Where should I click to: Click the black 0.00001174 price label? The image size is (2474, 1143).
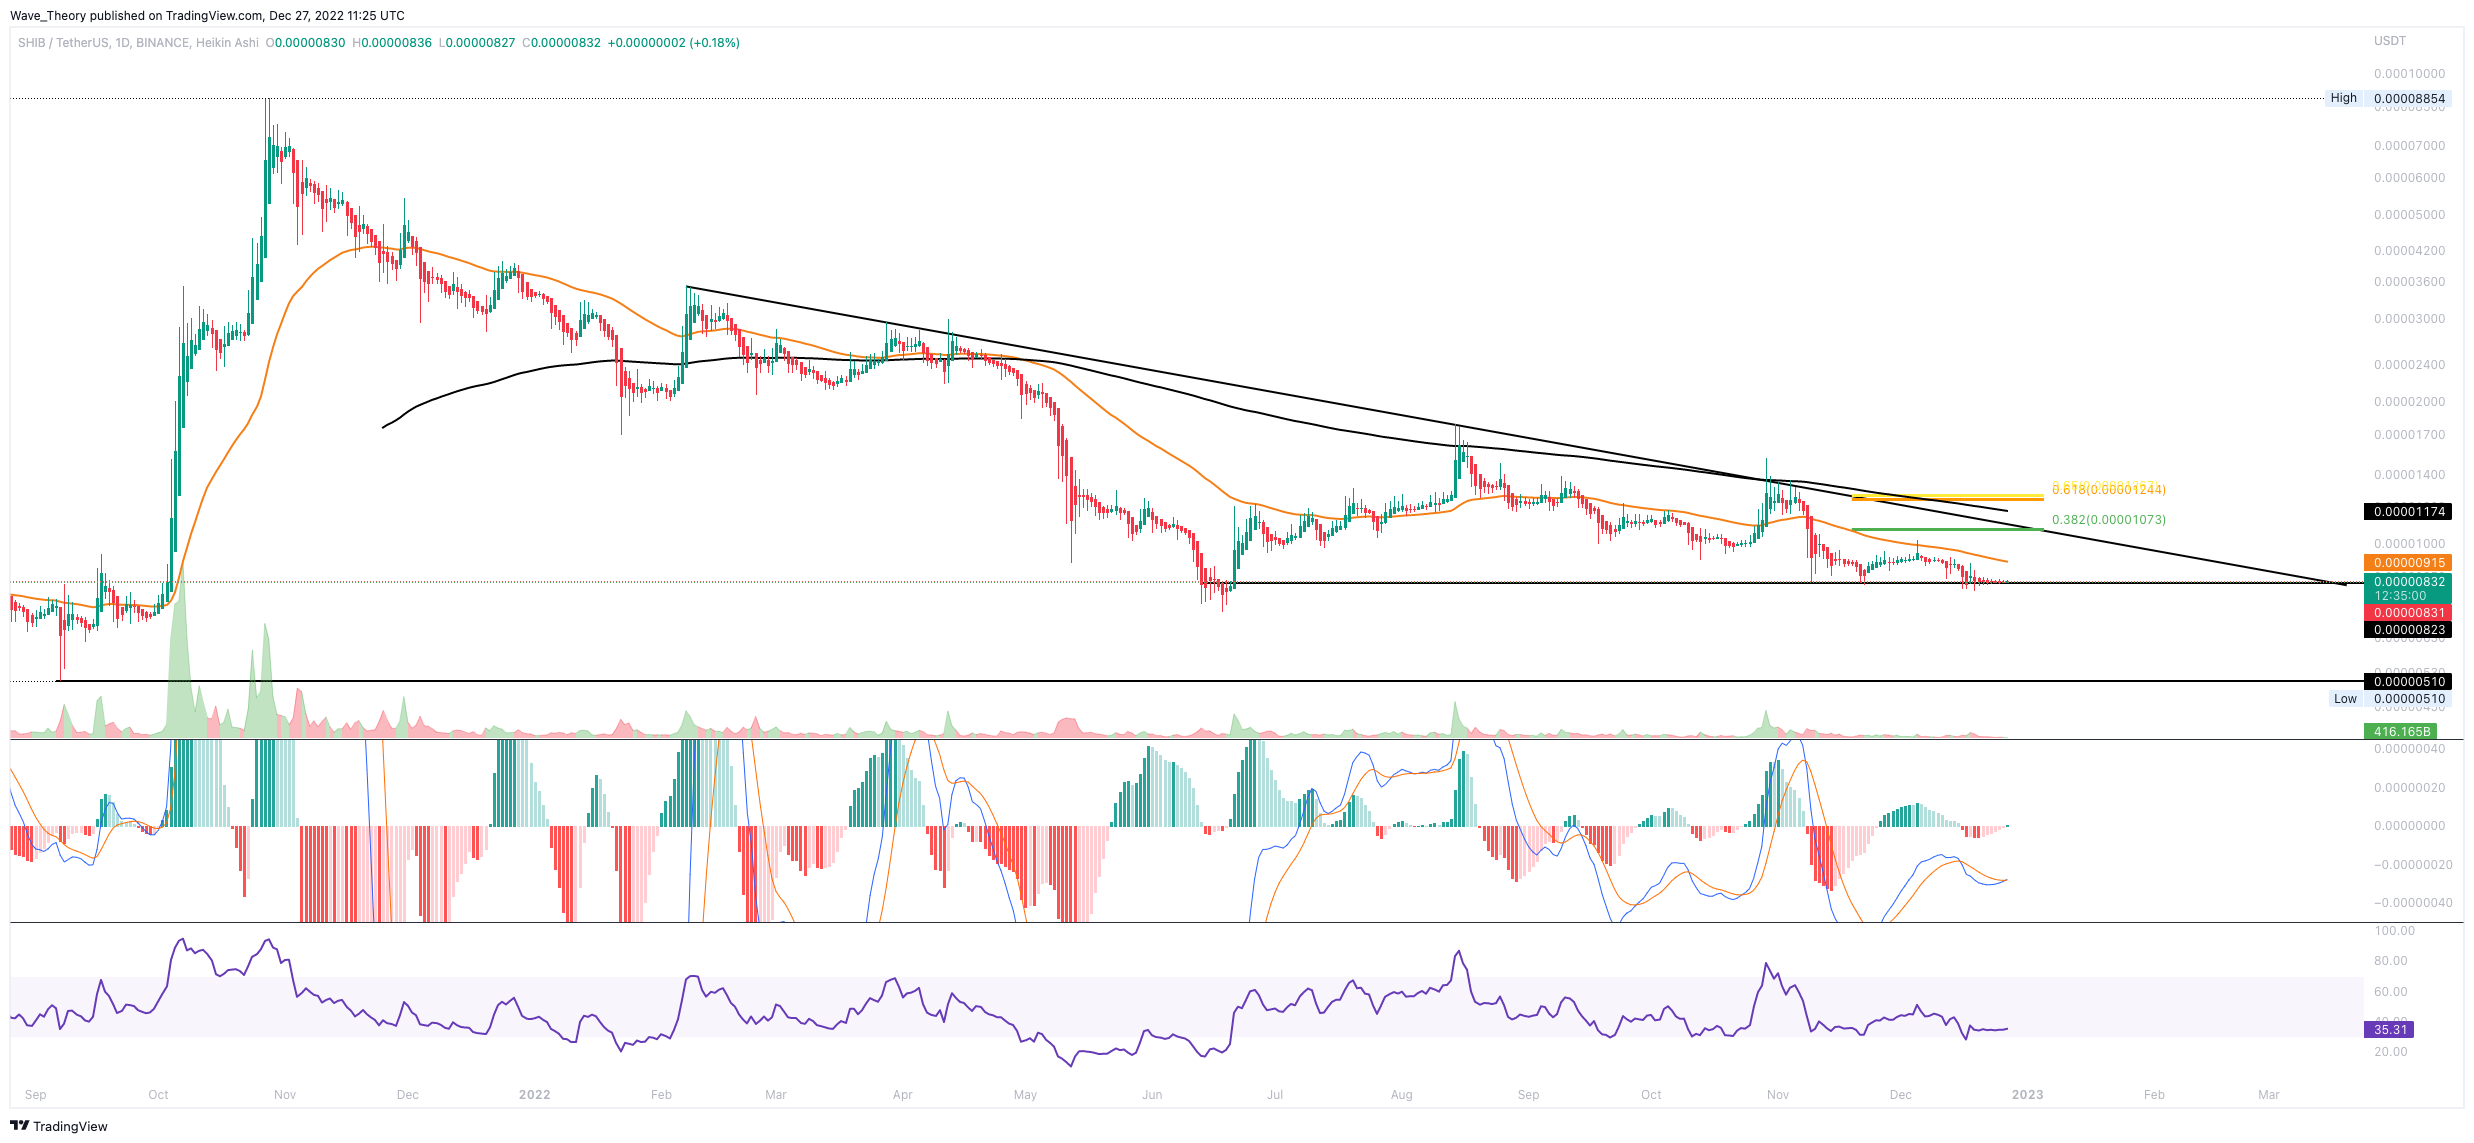(2408, 512)
